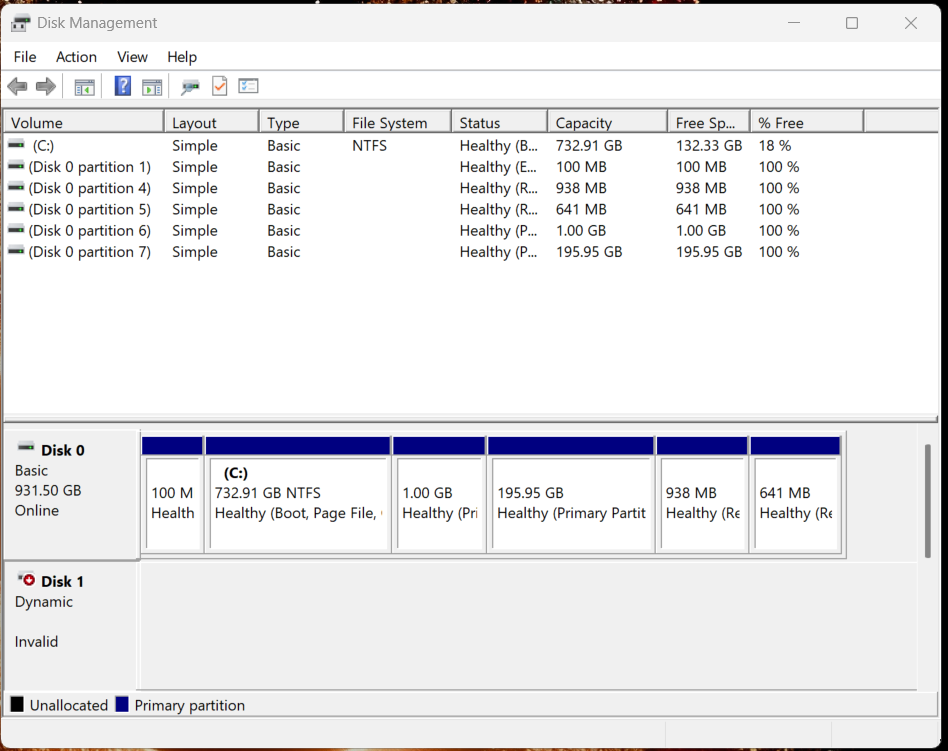Select Disk 0 partition 7 in volume list

[89, 252]
